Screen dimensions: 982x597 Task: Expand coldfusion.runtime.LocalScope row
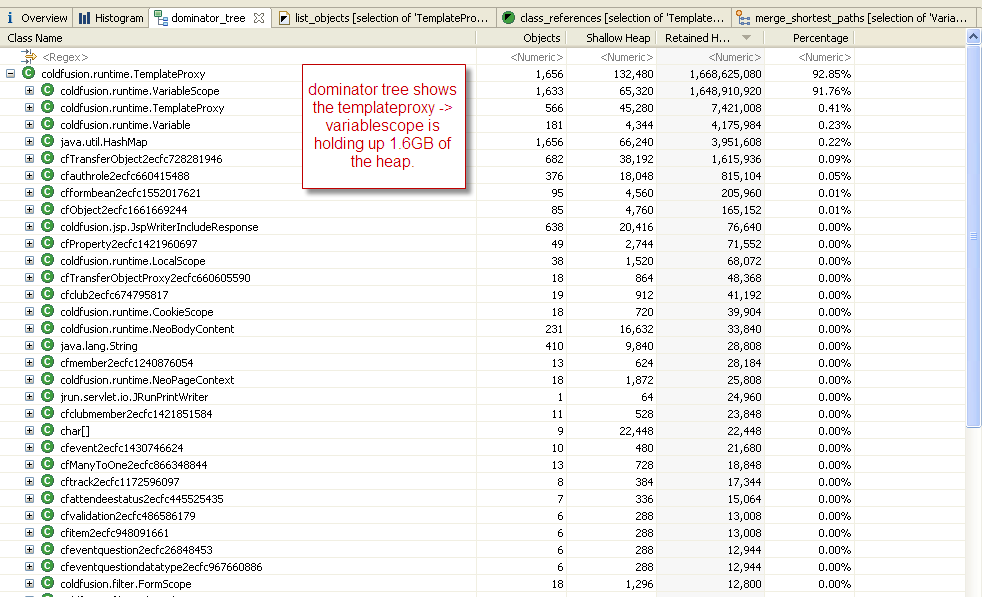pos(29,261)
